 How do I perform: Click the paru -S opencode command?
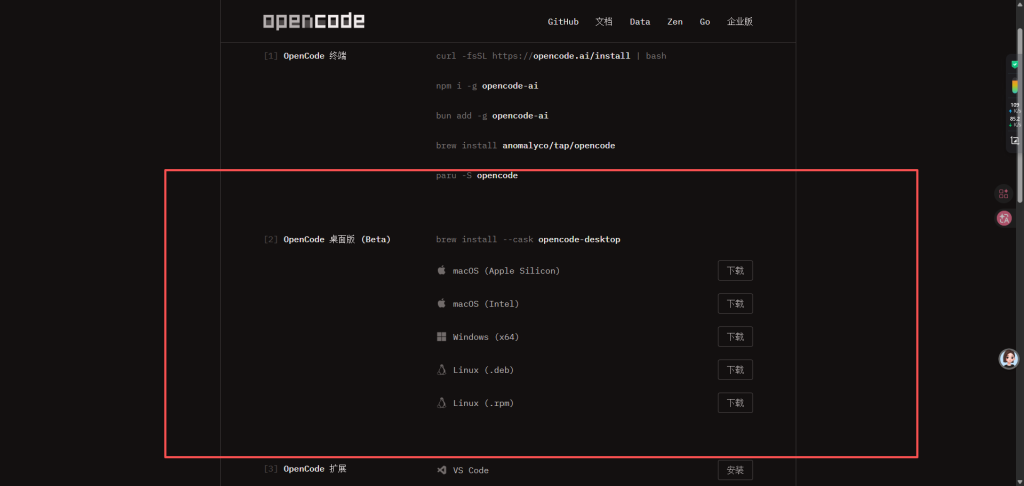click(477, 176)
